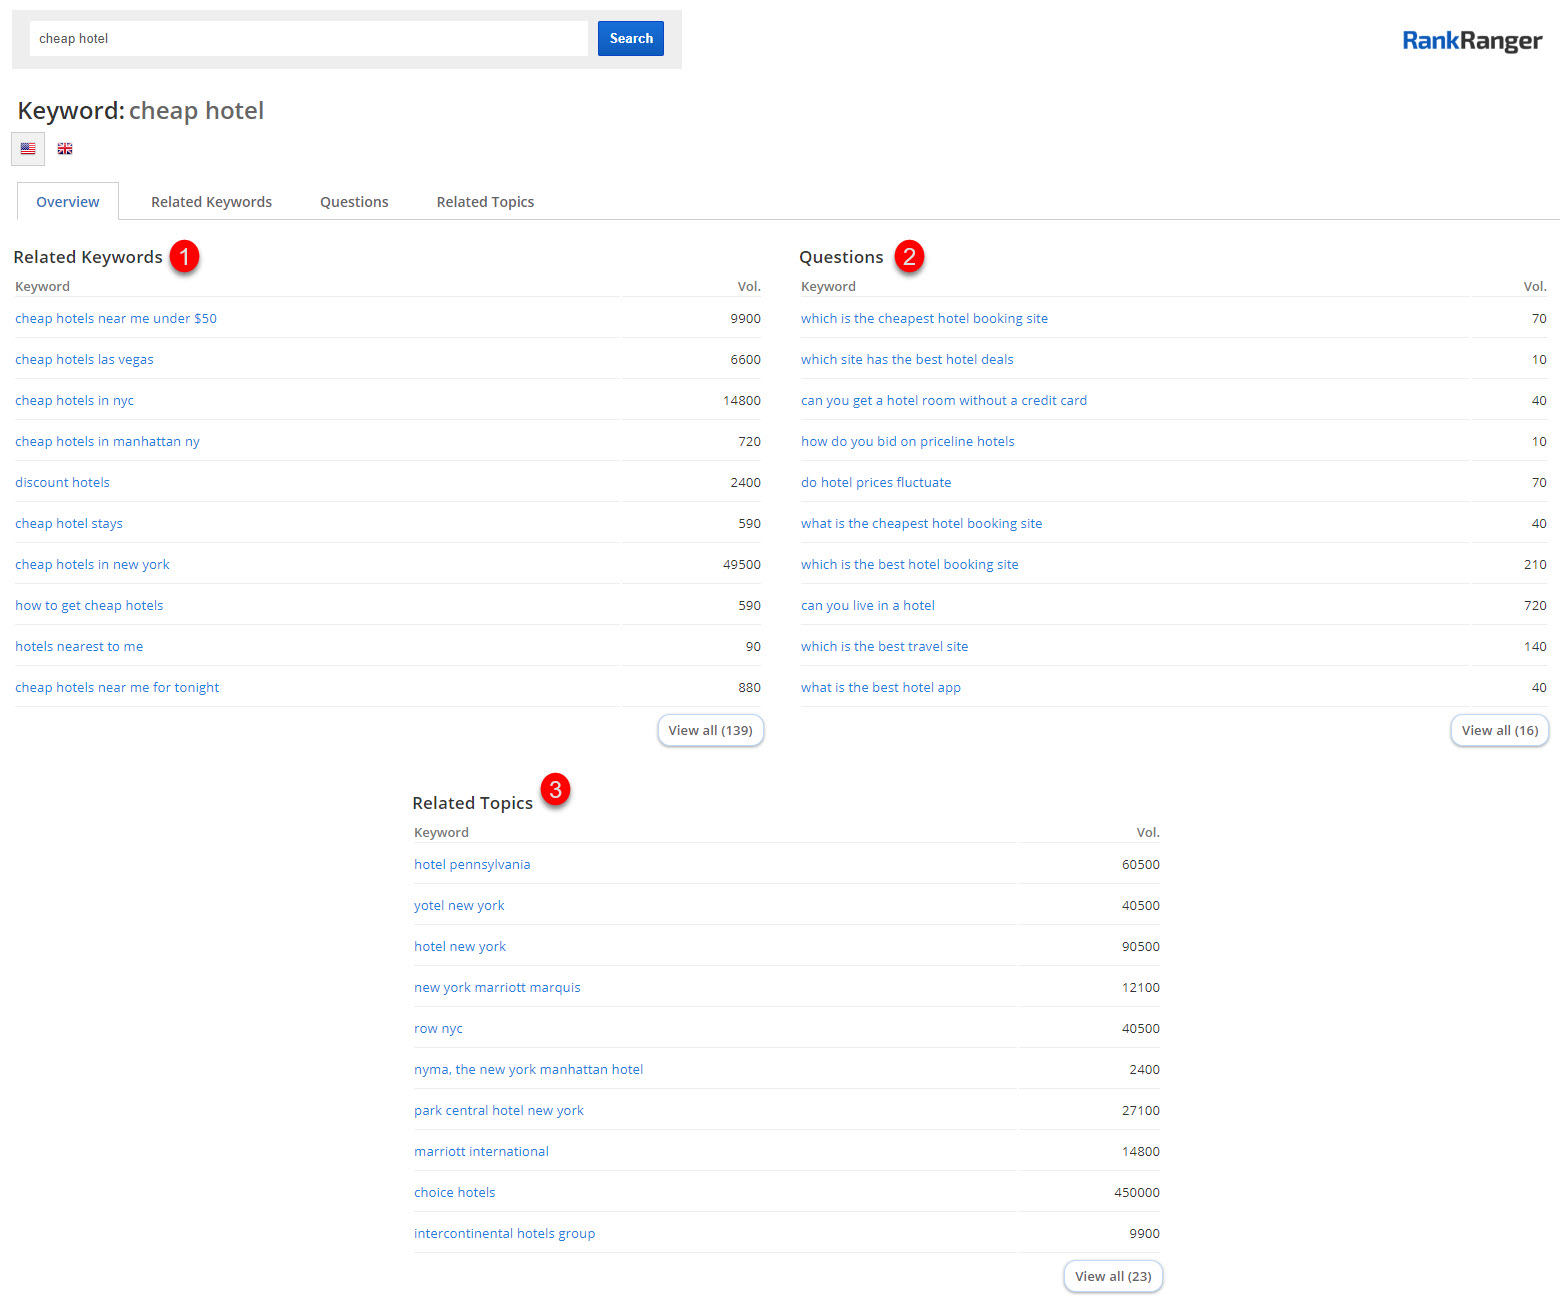Select the United States flag icon
The width and height of the screenshot is (1560, 1315).
pyautogui.click(x=28, y=149)
